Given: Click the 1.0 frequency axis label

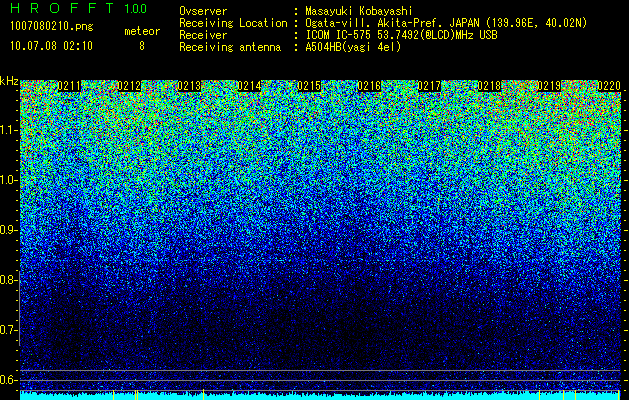Looking at the screenshot, I should pos(9,180).
